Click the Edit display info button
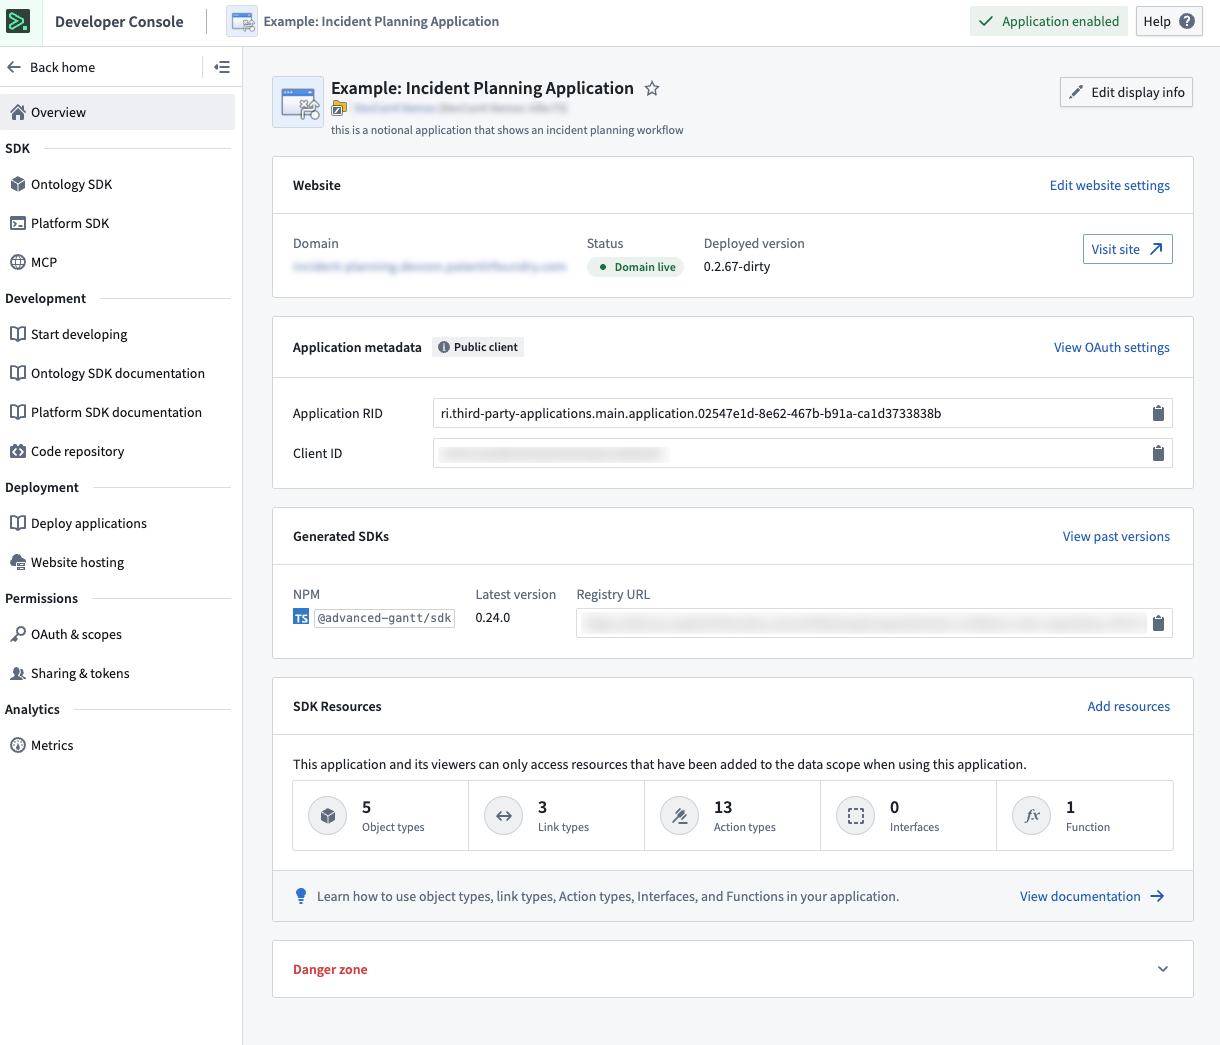 click(1126, 92)
